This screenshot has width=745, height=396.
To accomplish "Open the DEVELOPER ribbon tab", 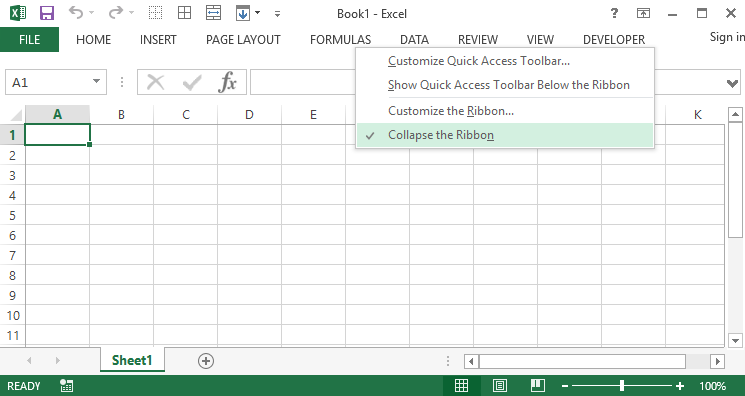I will [614, 39].
